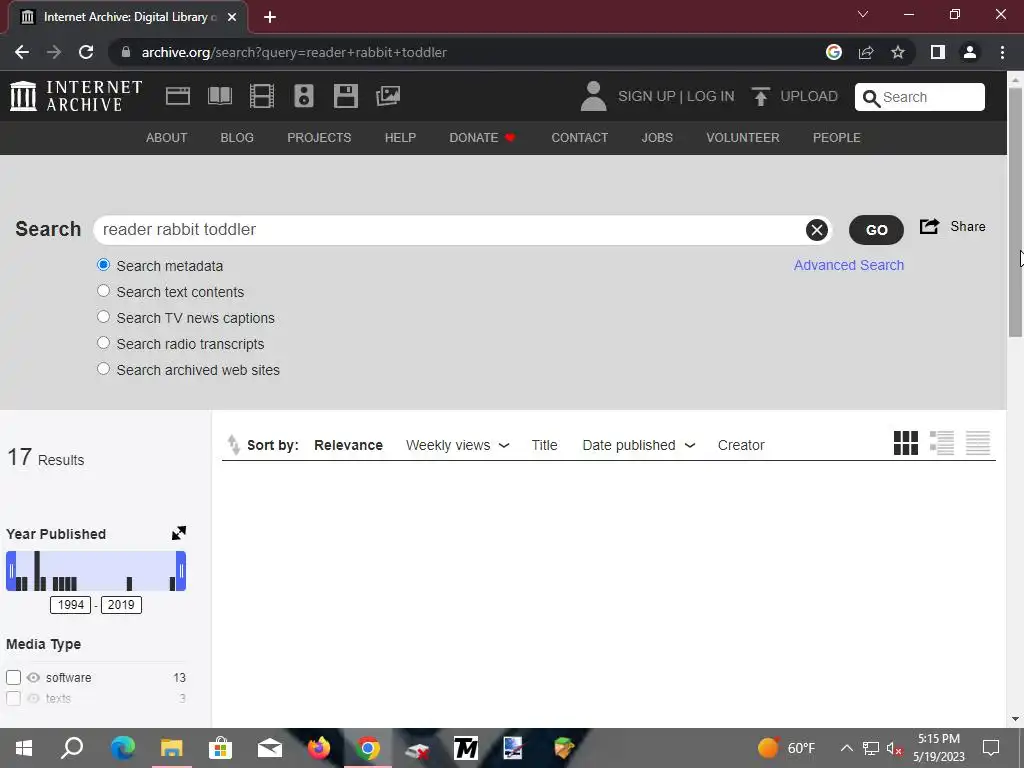Open the JOBS menu item
Screen dimensions: 1024x768
[657, 138]
